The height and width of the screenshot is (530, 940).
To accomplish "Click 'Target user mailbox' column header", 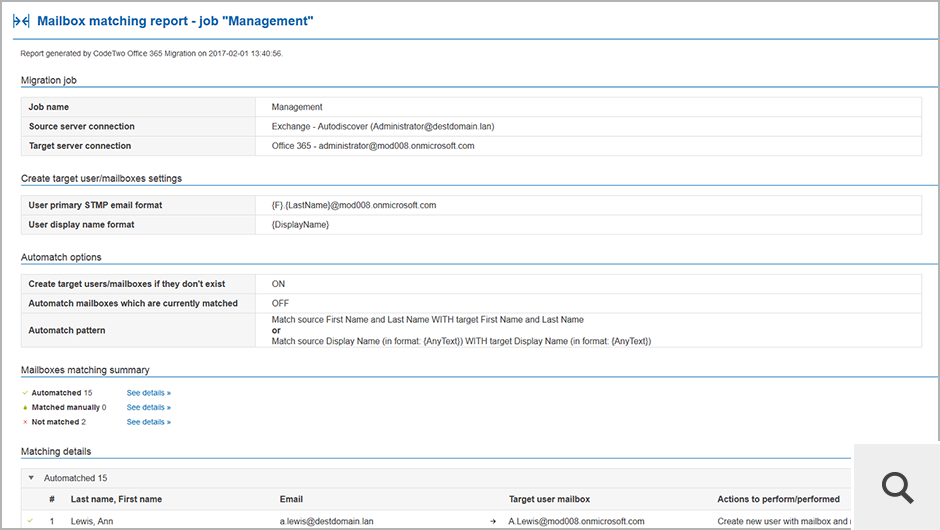I will 549,499.
